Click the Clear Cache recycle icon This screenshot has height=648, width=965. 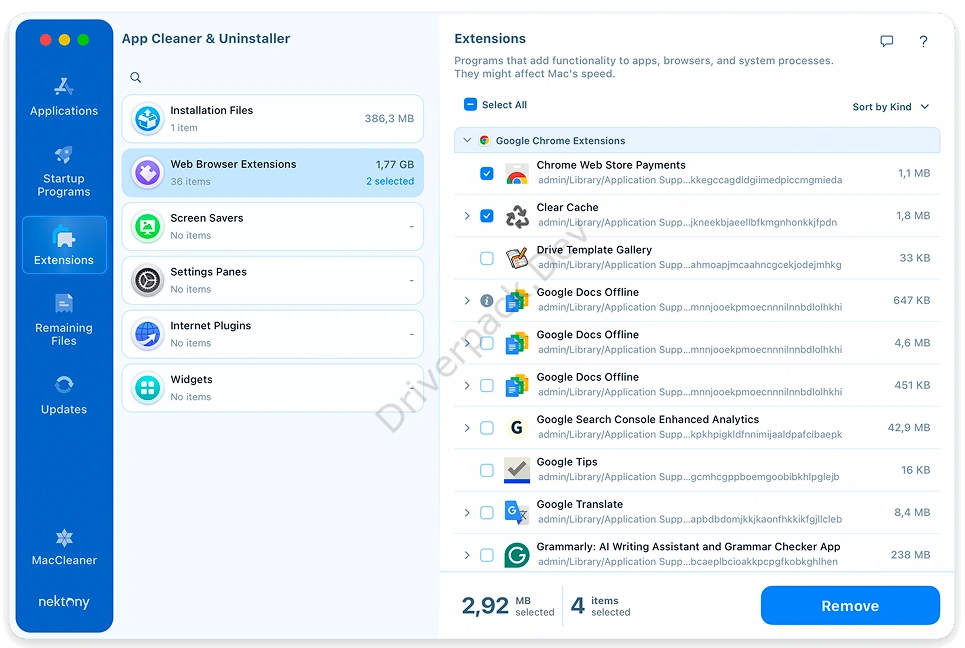[x=517, y=216]
